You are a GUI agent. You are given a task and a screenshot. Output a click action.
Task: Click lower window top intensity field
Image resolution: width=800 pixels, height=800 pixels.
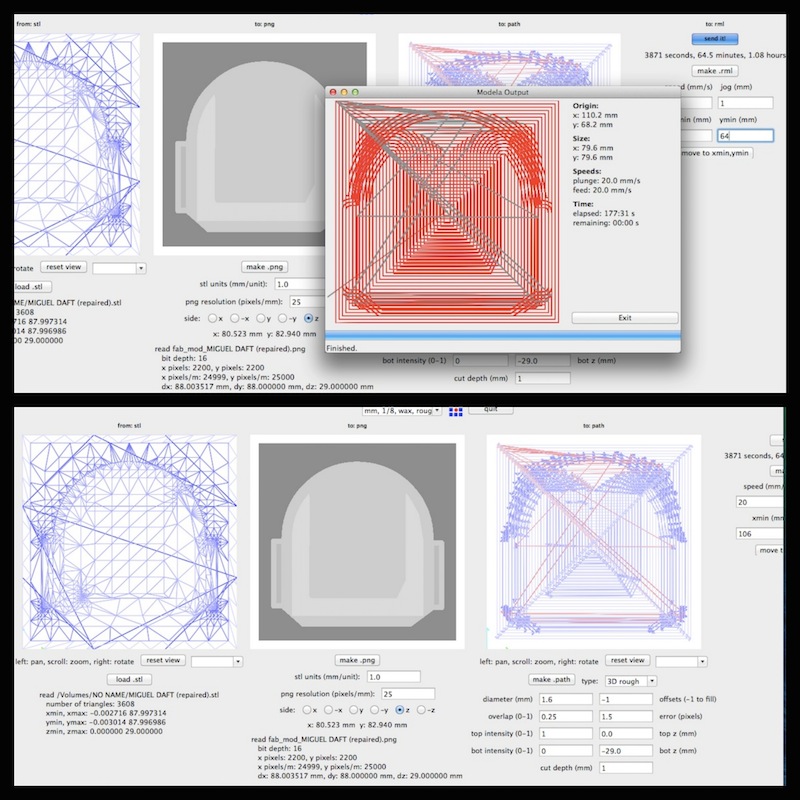[566, 734]
